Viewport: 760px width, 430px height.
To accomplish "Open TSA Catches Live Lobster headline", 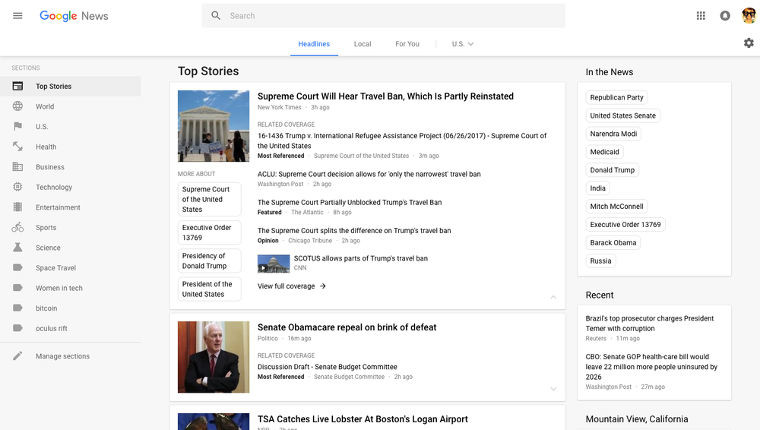I will pos(363,419).
